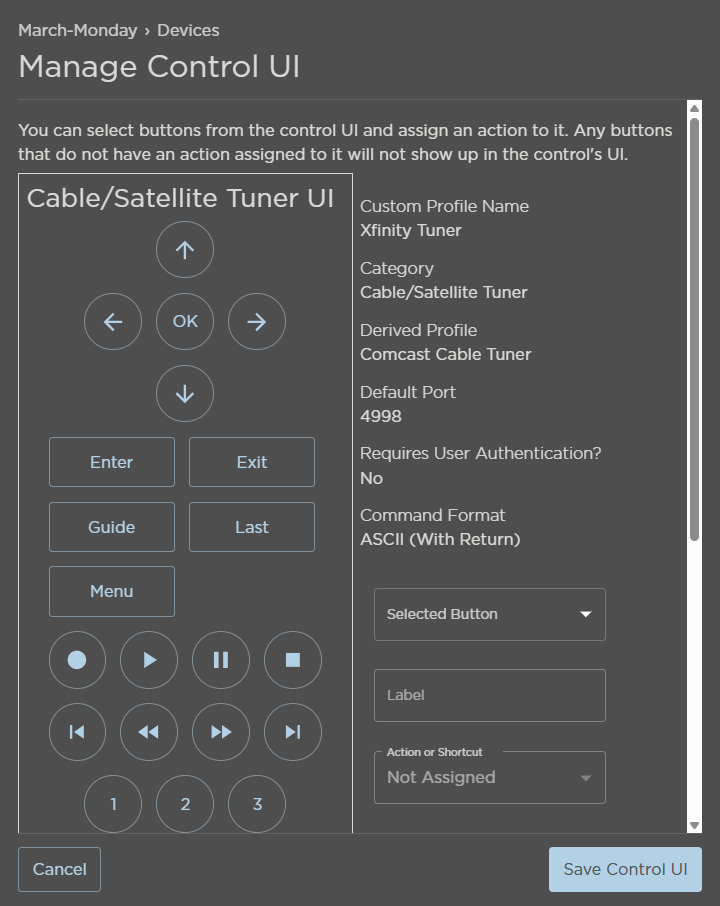Click the Label input field
The width and height of the screenshot is (720, 906).
click(489, 694)
